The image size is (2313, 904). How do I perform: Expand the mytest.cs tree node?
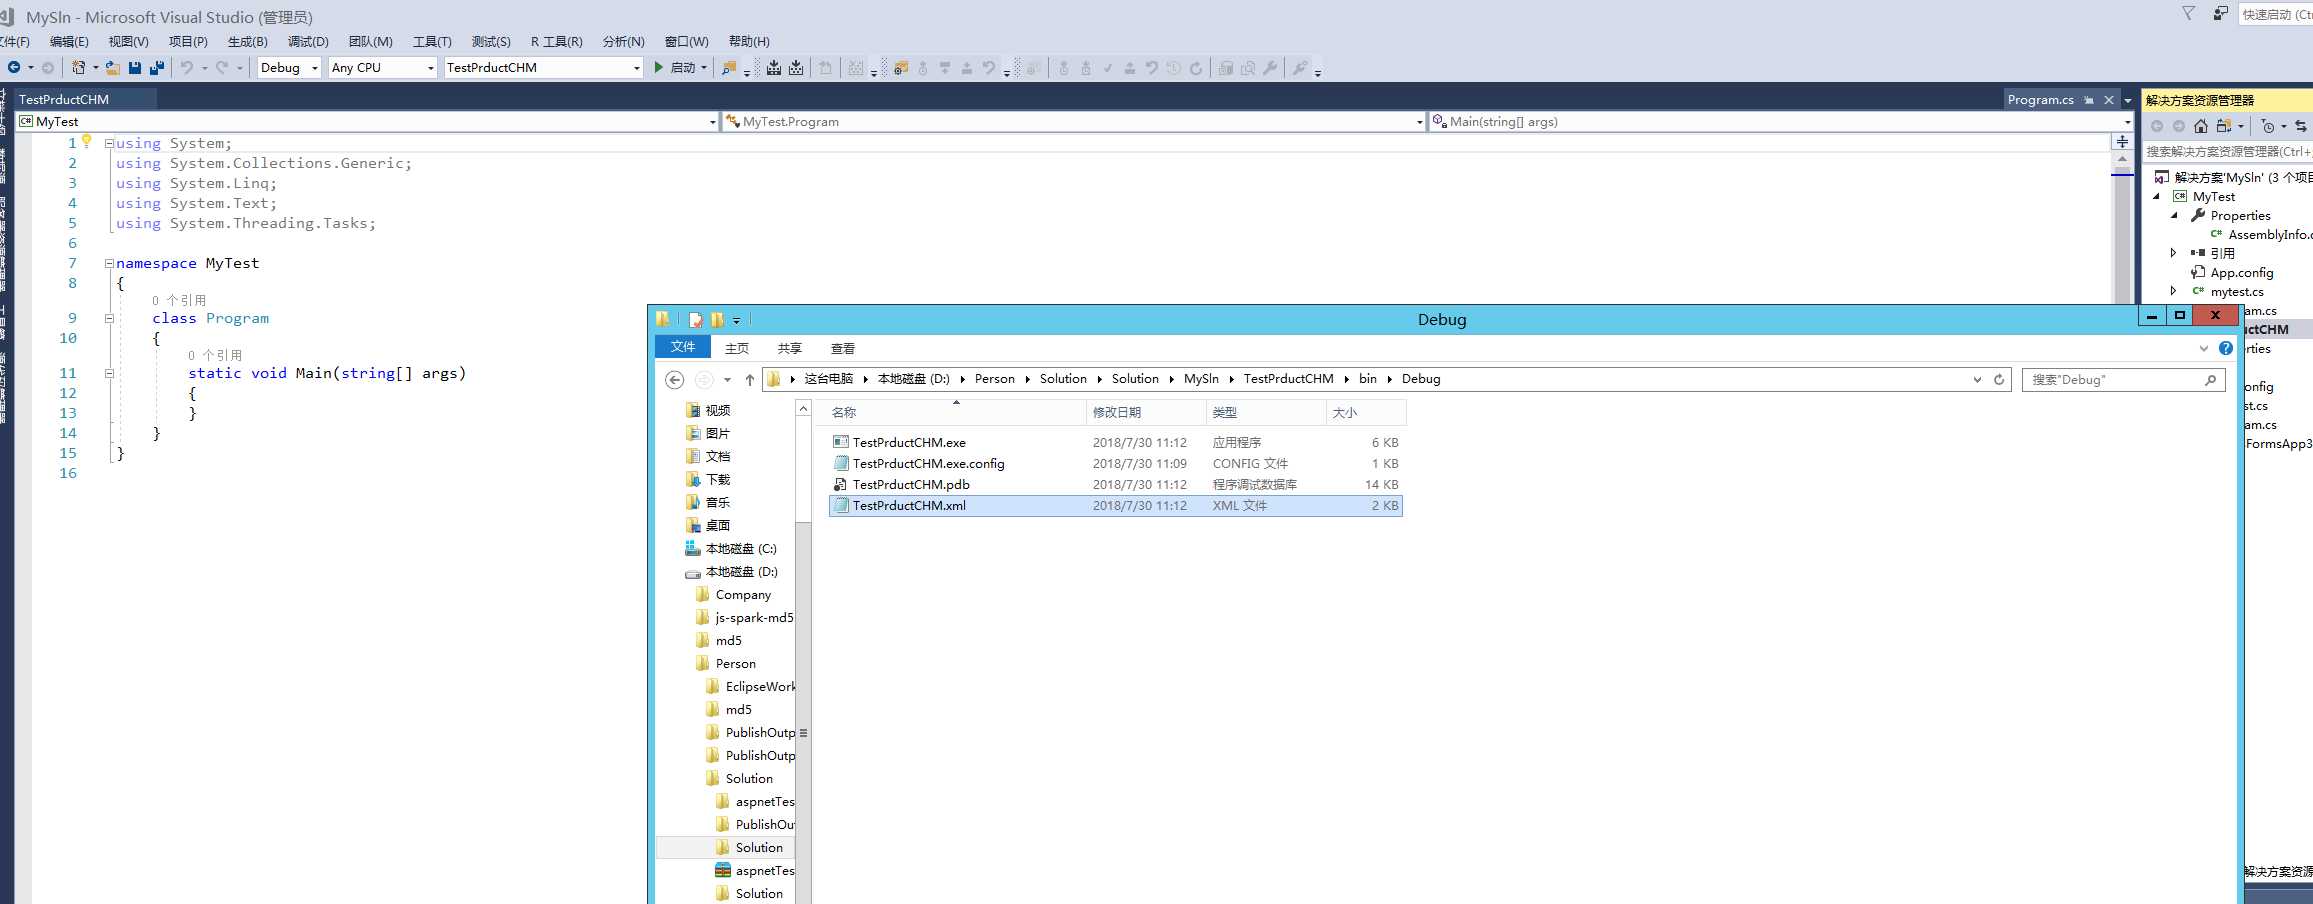point(2173,292)
